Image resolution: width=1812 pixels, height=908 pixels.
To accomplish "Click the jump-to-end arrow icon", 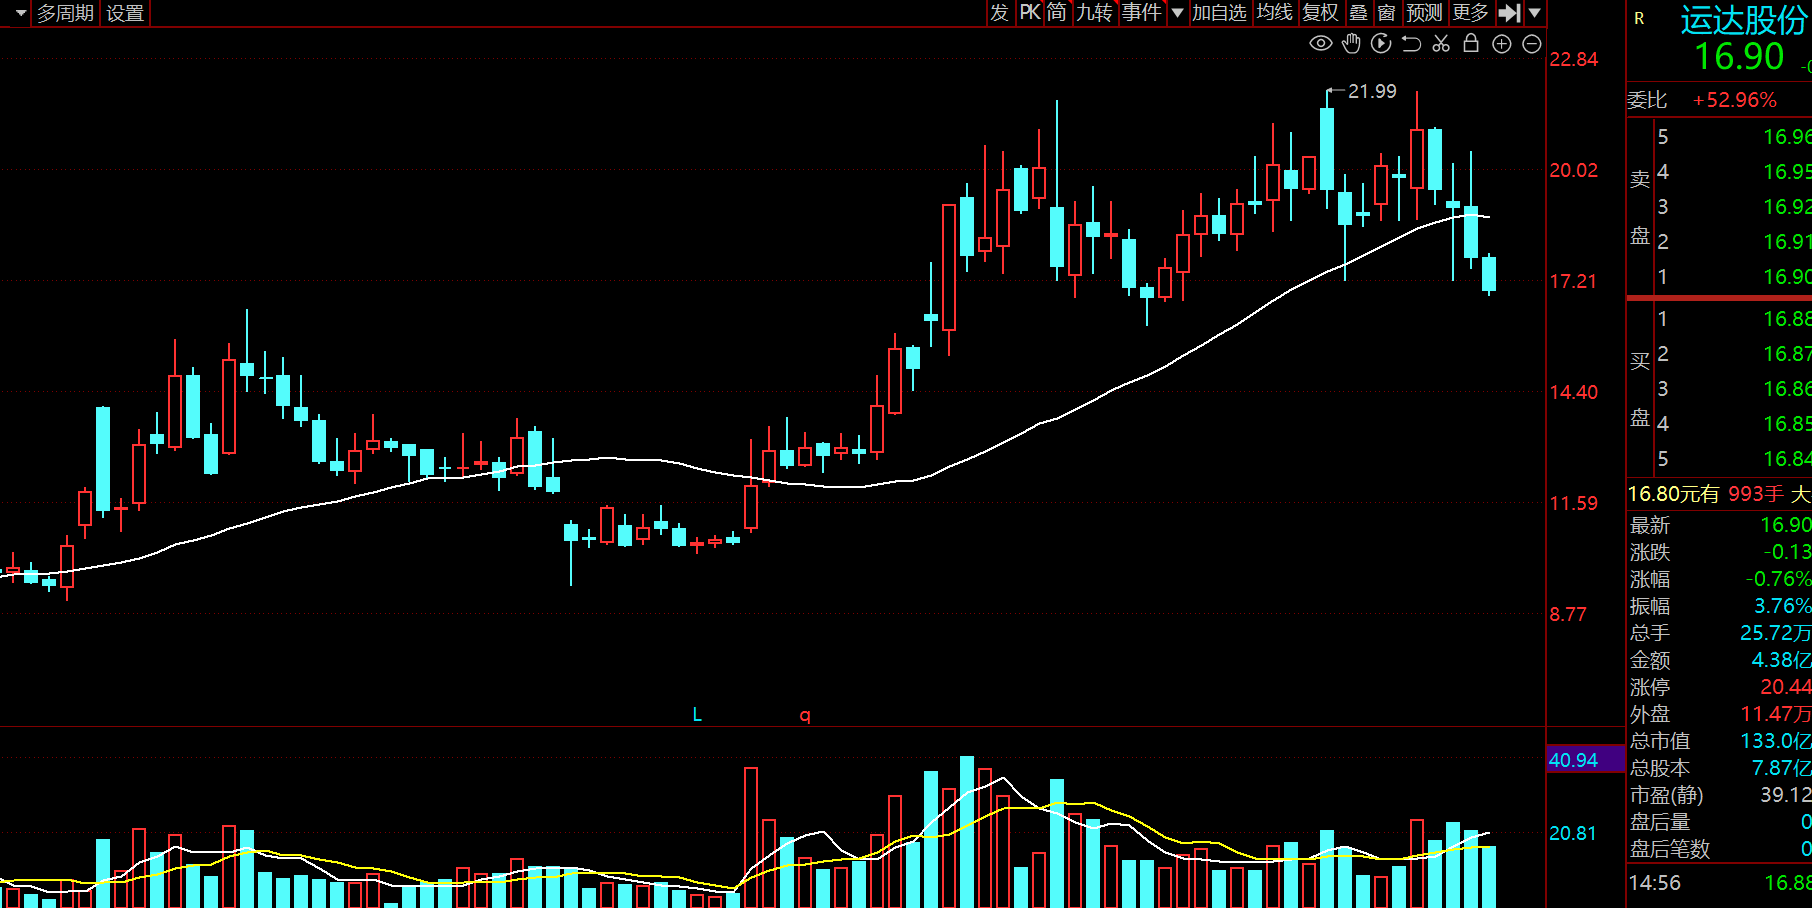I will (x=1510, y=13).
